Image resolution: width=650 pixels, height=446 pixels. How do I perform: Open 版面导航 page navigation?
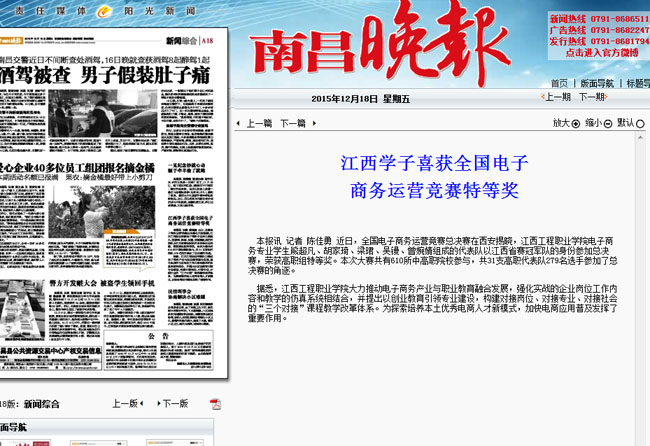[597, 83]
